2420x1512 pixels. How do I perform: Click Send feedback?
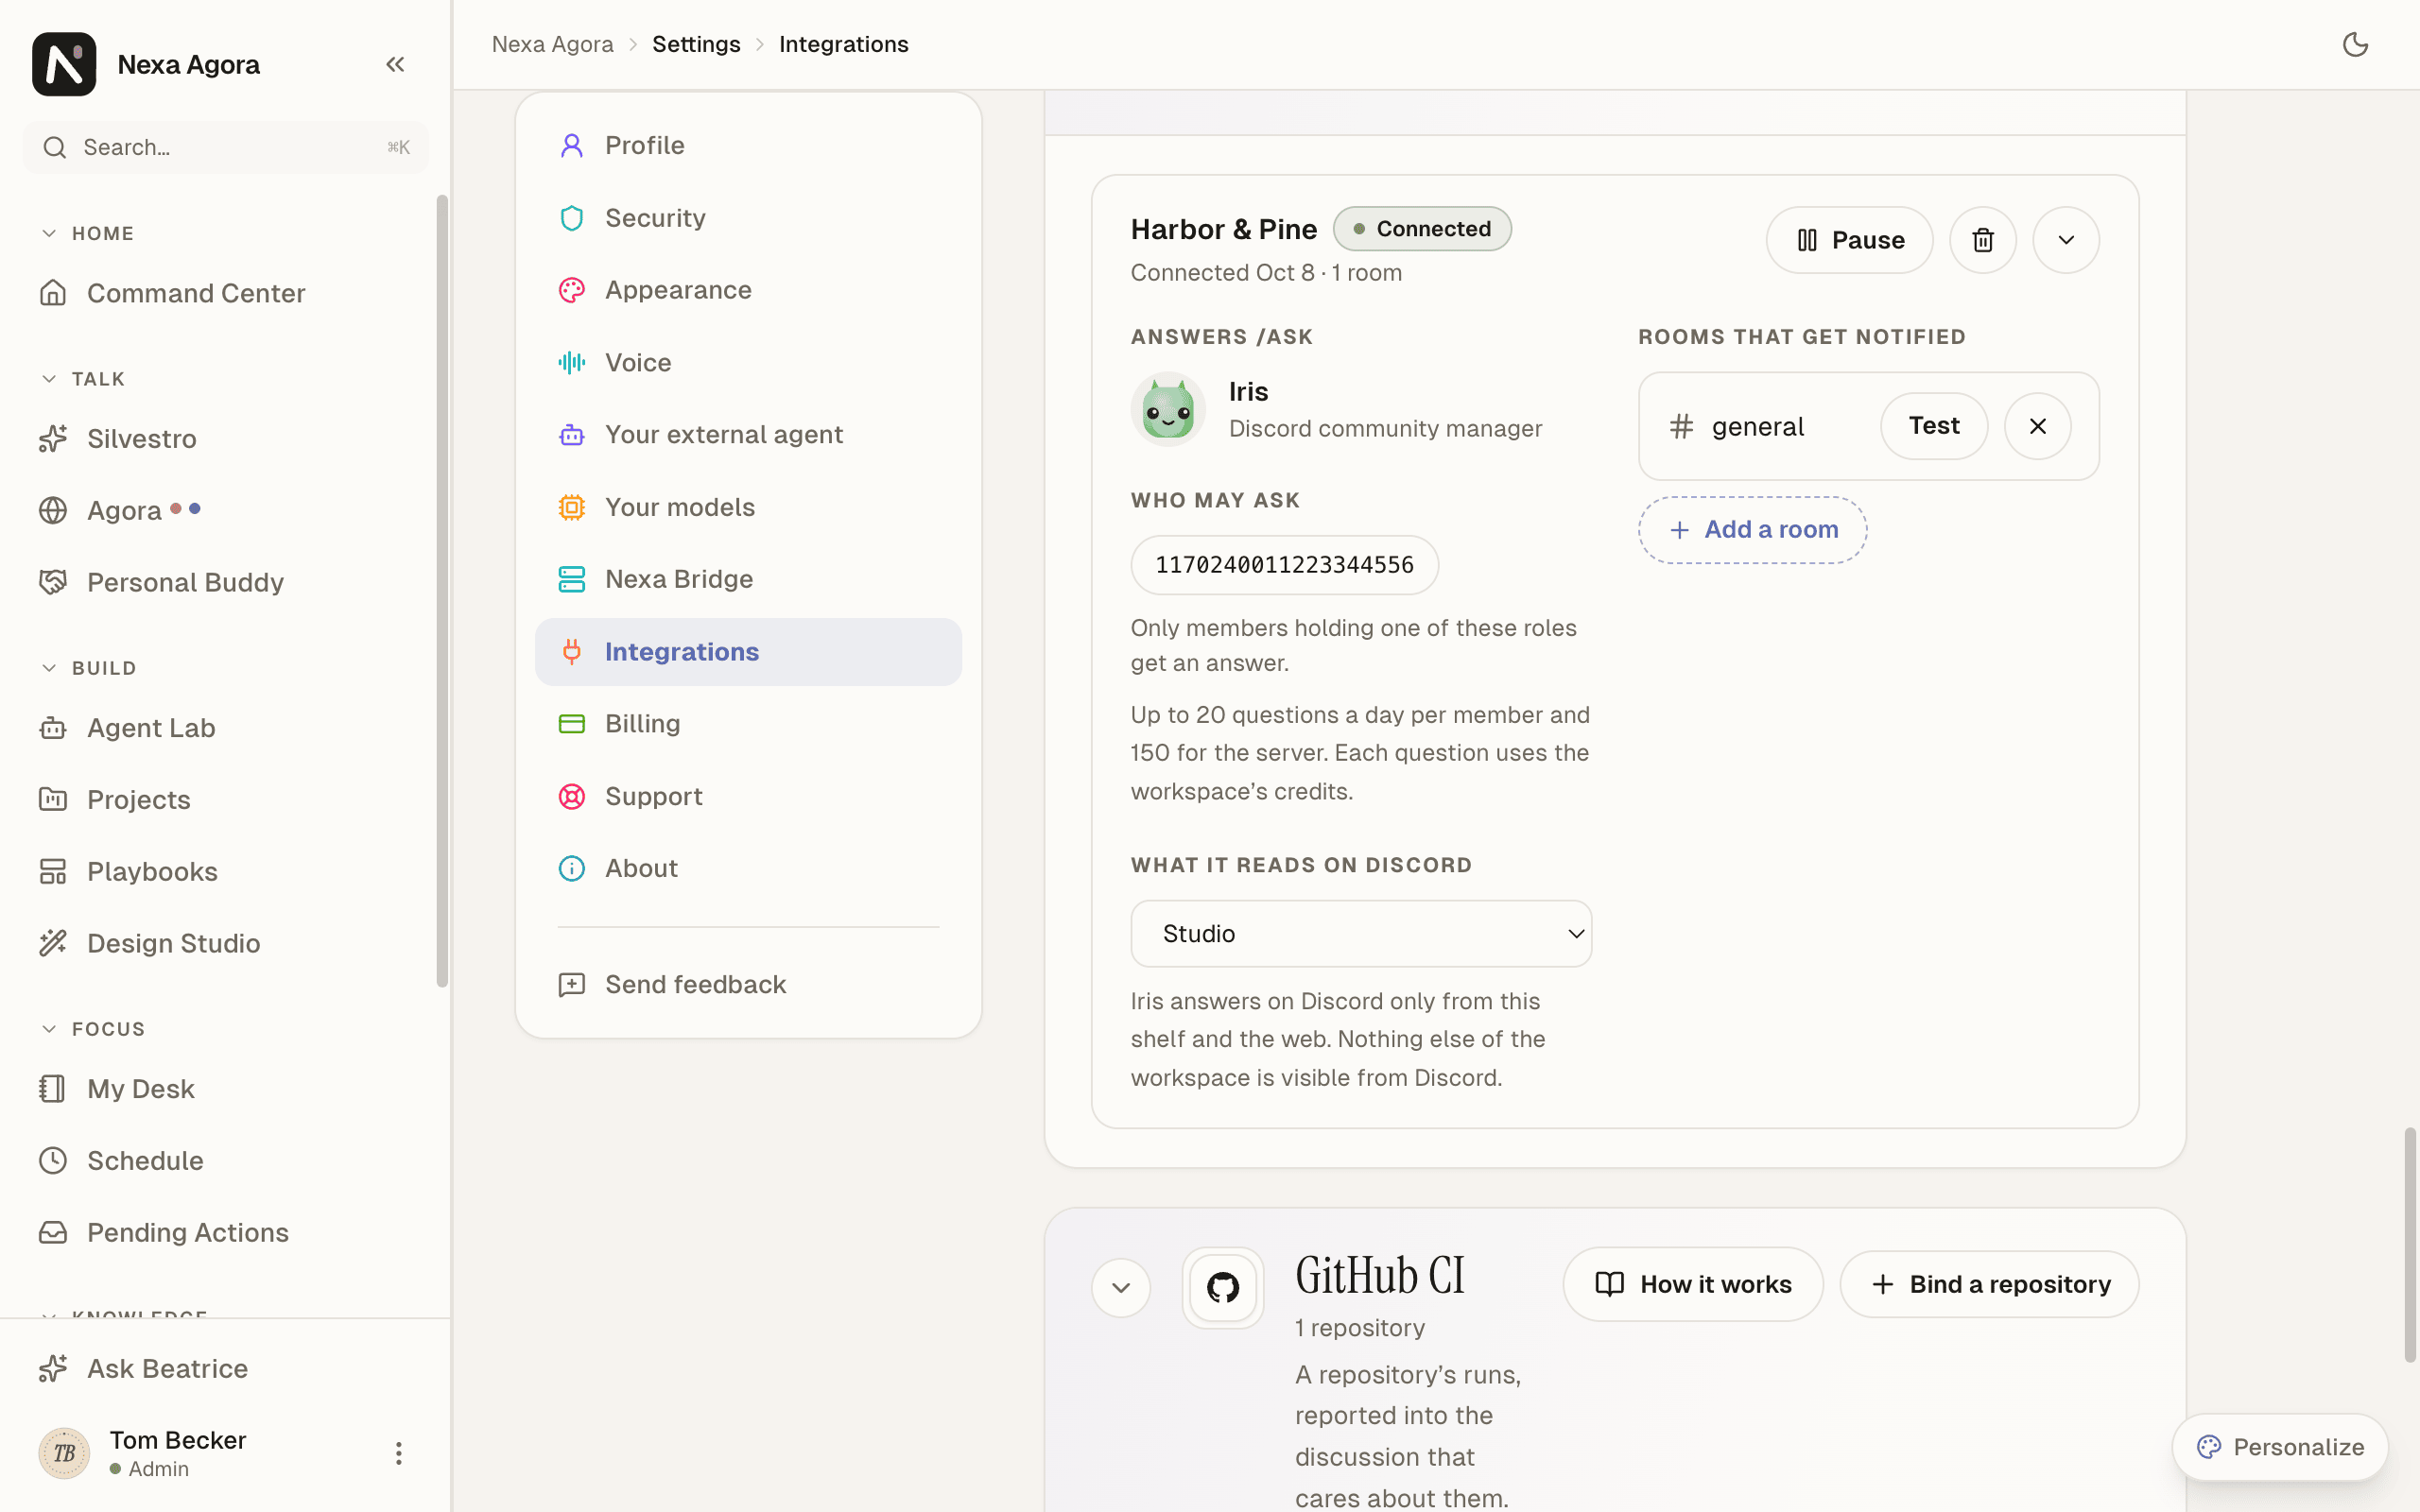coord(748,984)
